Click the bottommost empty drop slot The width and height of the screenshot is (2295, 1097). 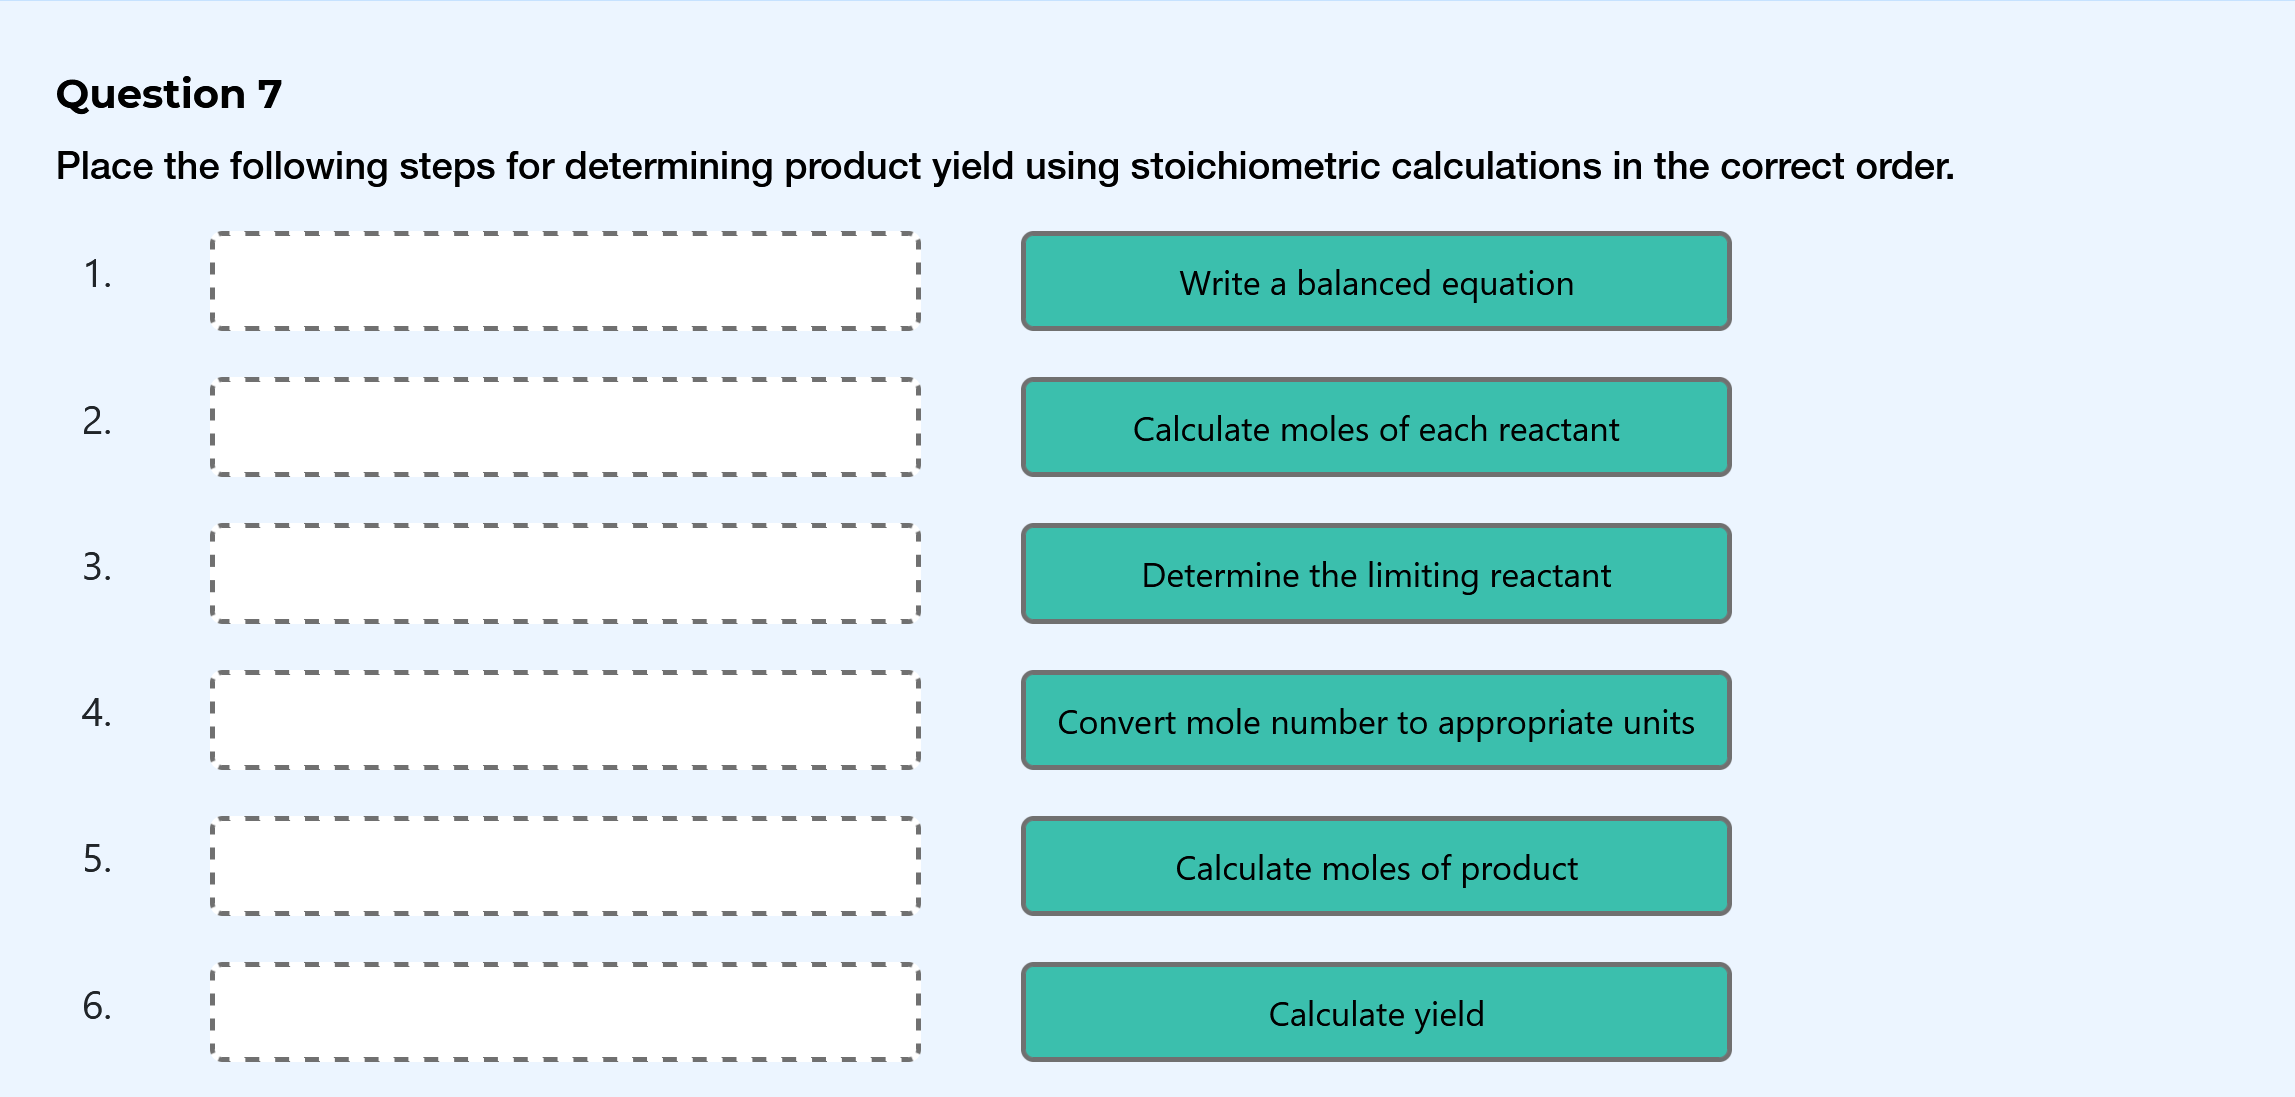565,1013
